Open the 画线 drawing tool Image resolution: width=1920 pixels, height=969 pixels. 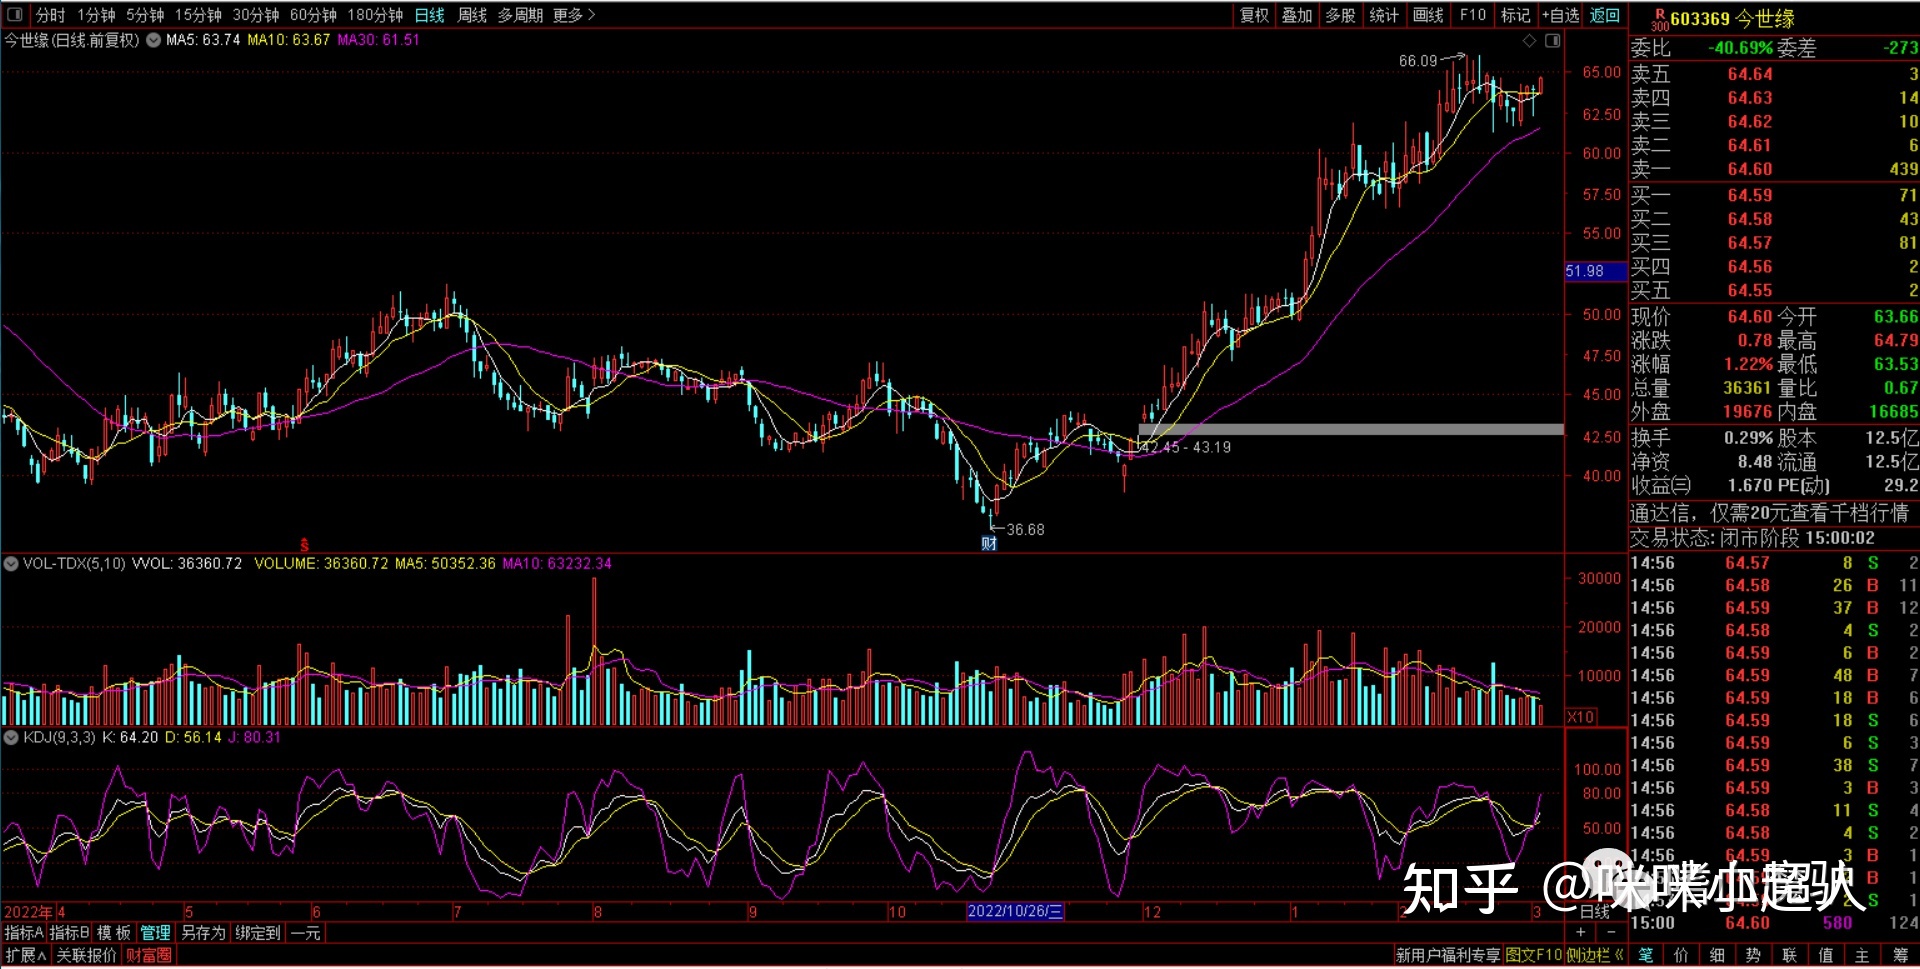click(1428, 15)
